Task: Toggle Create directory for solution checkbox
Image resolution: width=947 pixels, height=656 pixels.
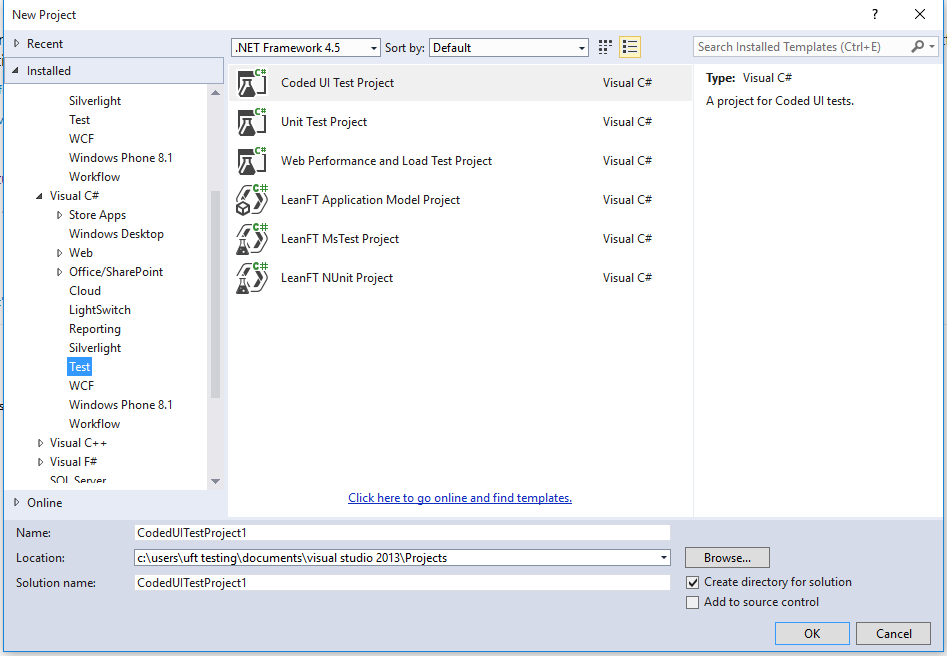Action: point(693,582)
